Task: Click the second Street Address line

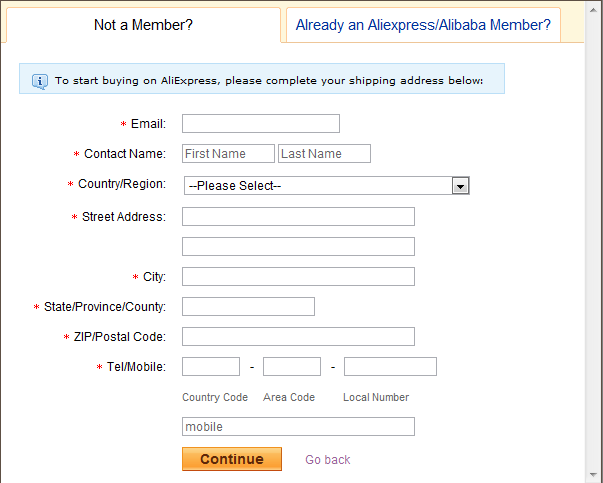Action: tap(298, 247)
